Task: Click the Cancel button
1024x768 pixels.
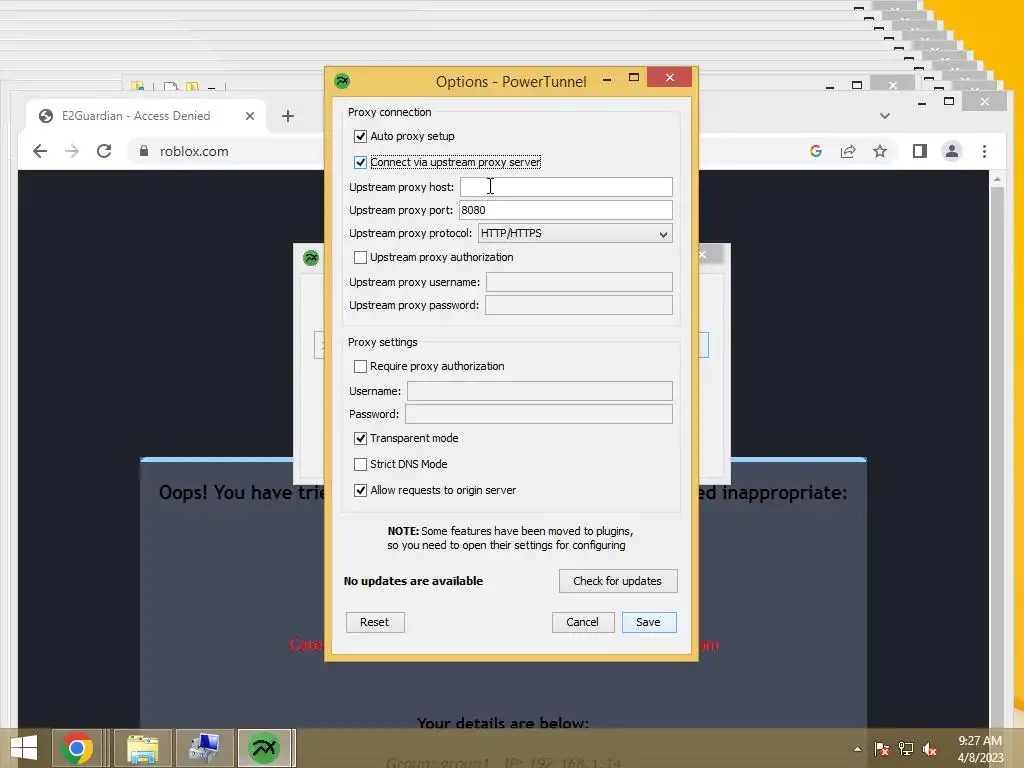Action: [x=583, y=622]
